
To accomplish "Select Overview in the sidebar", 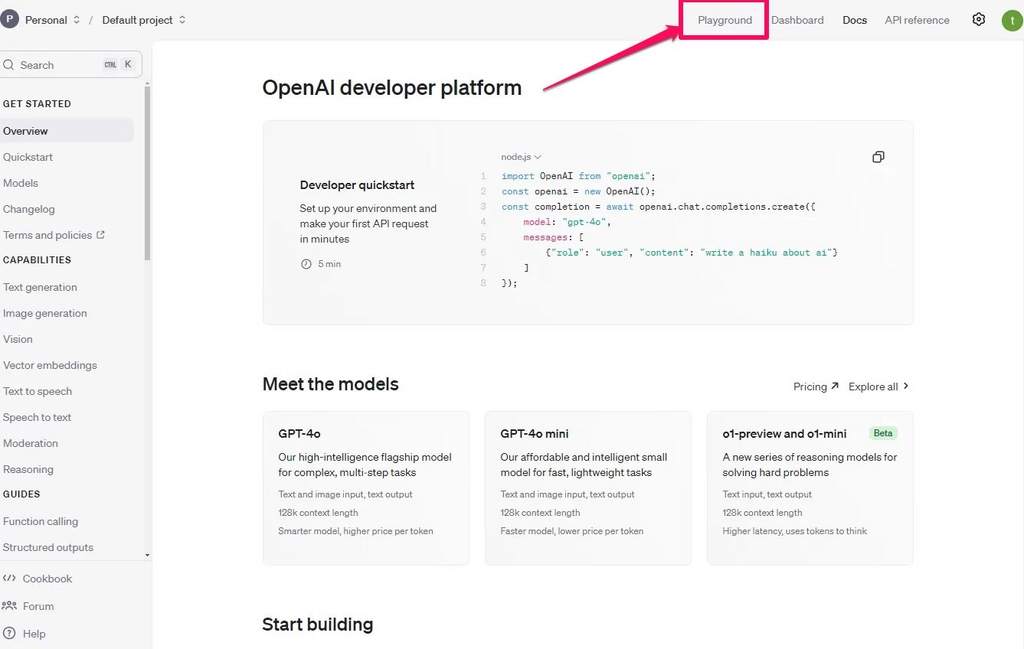I will point(67,131).
